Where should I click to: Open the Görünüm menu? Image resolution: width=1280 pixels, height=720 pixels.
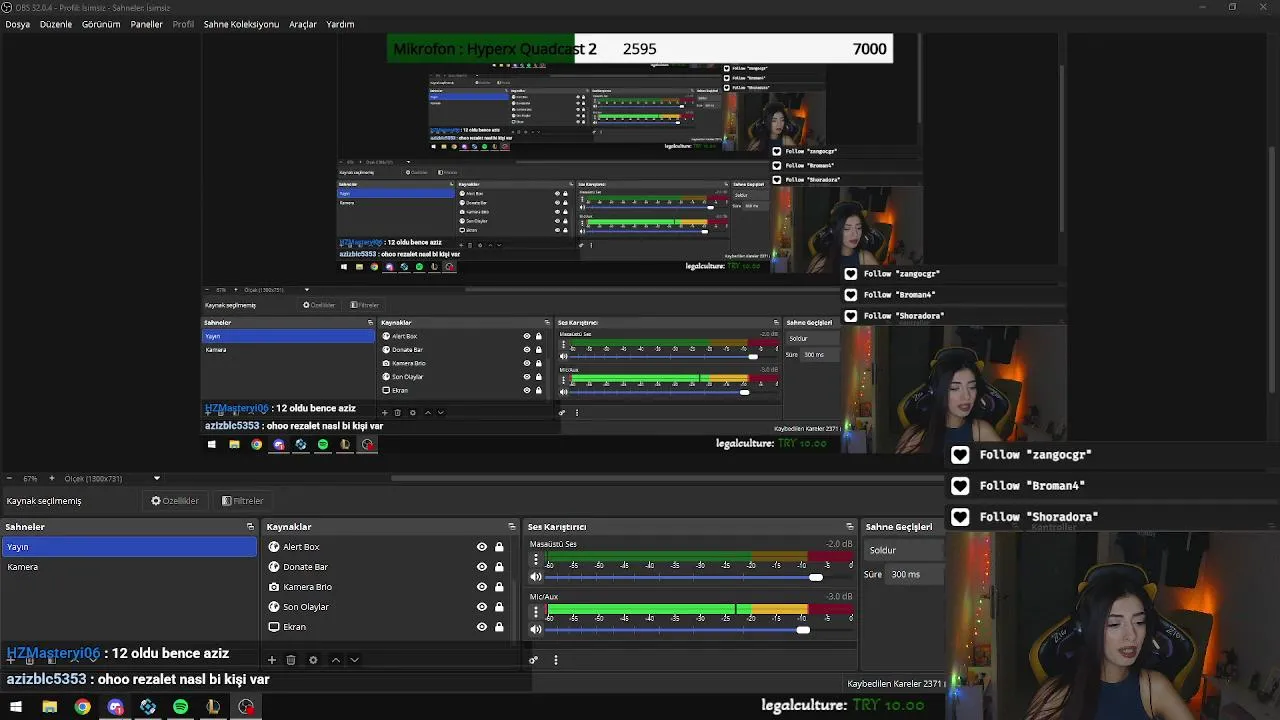click(x=101, y=24)
